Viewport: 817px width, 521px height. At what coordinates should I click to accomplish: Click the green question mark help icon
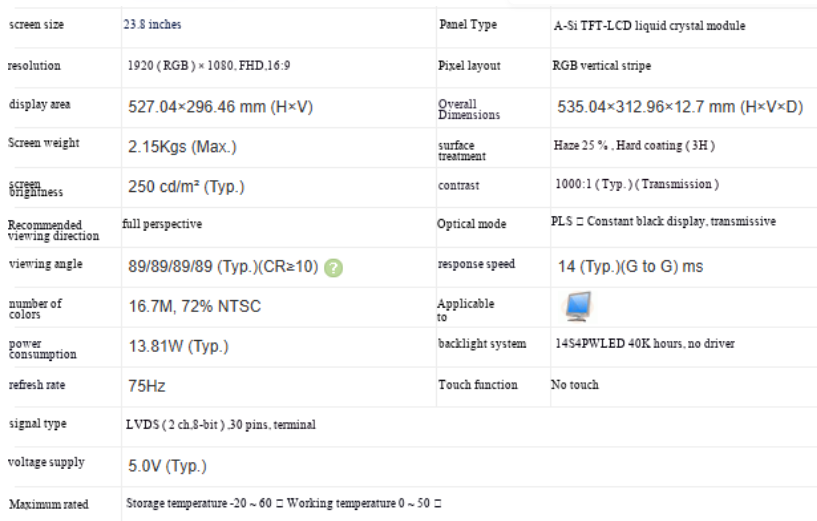click(333, 268)
